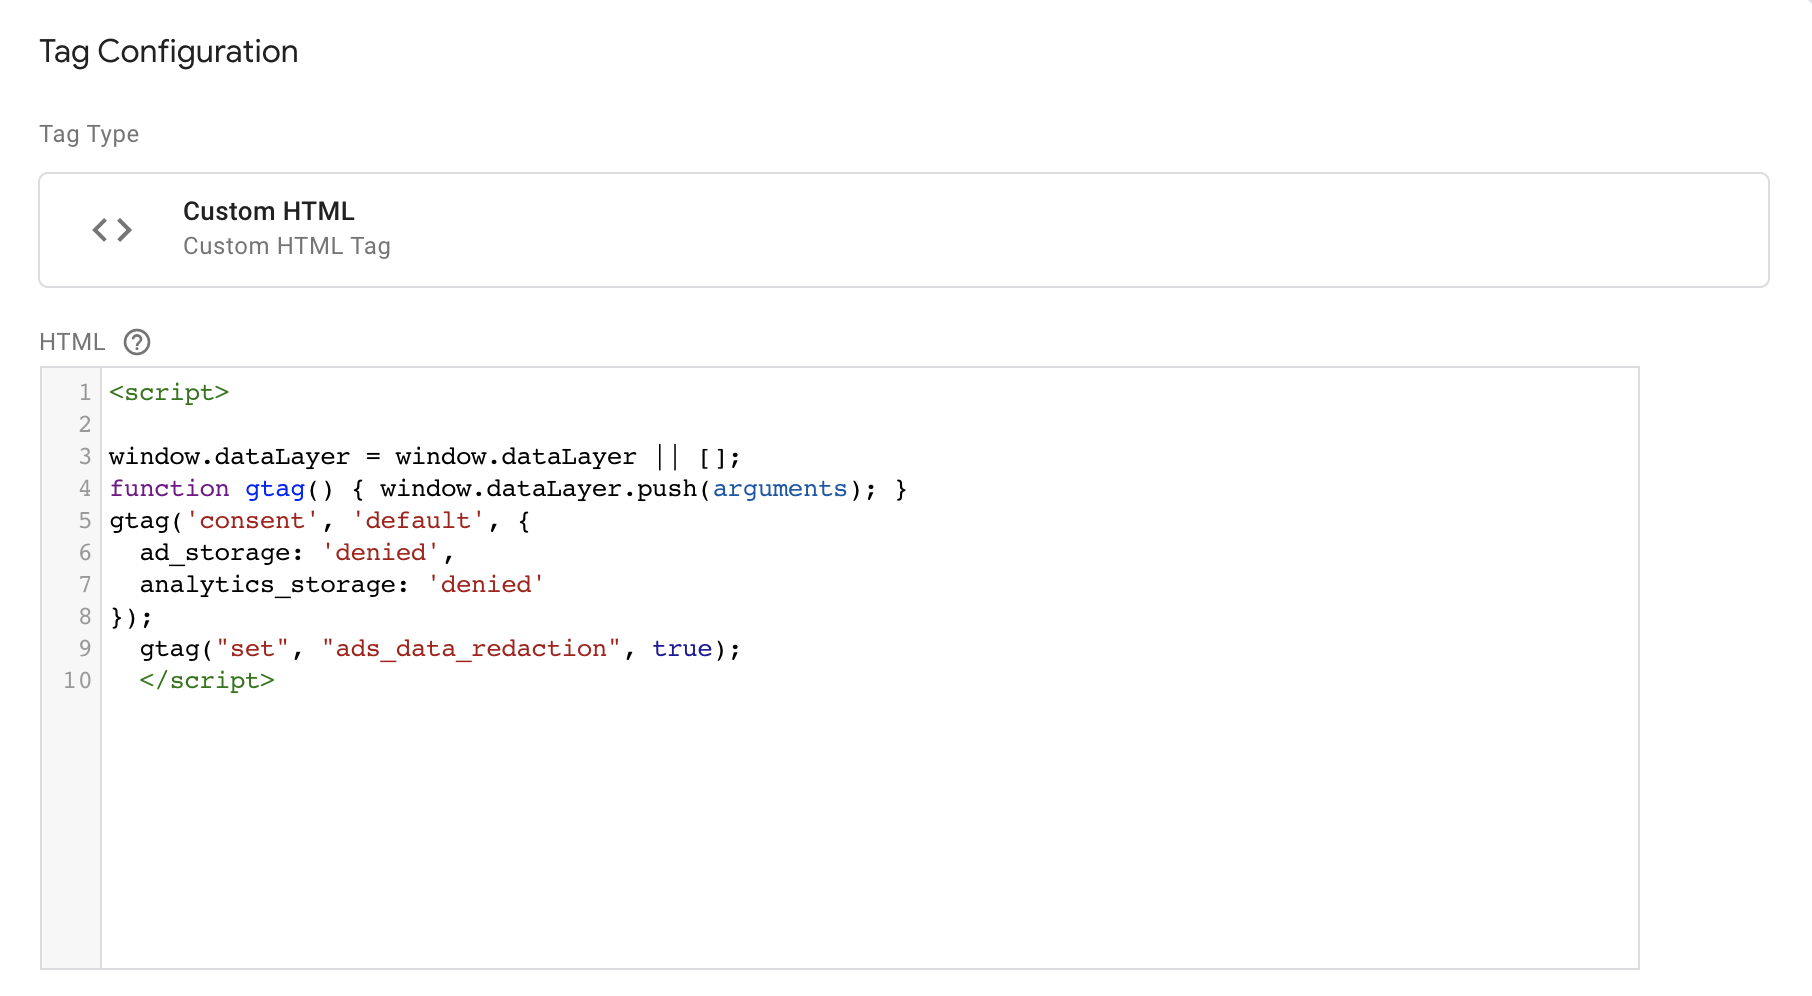Click line number 5 in the gutter

[x=85, y=521]
